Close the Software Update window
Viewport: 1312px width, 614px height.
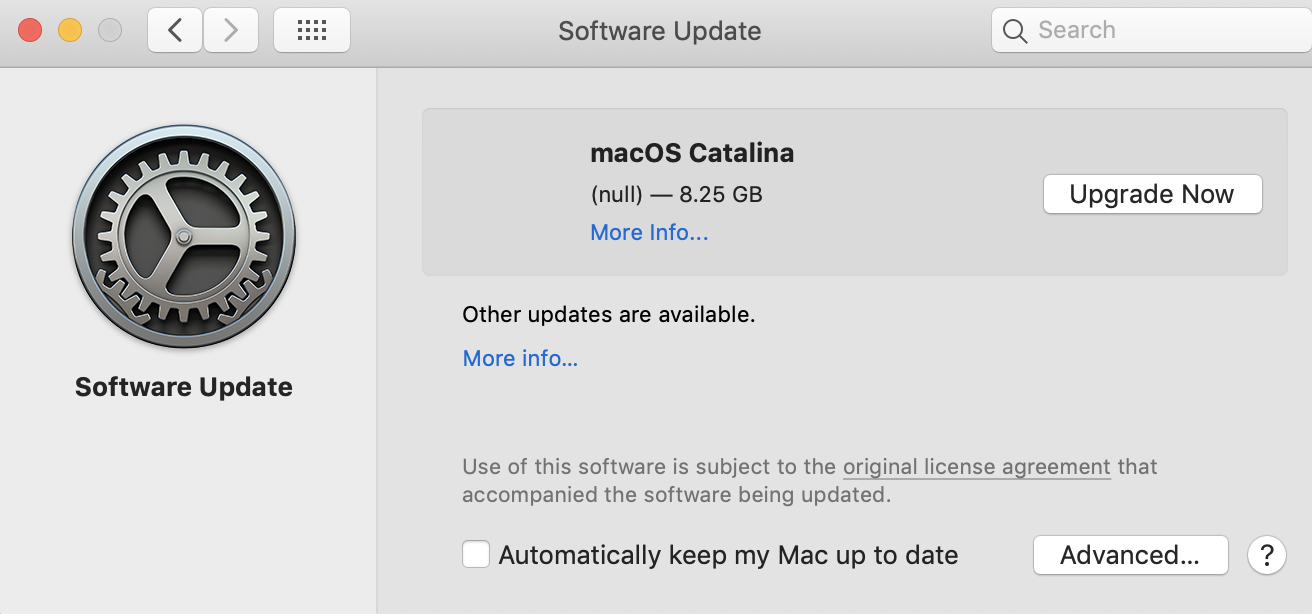click(30, 31)
